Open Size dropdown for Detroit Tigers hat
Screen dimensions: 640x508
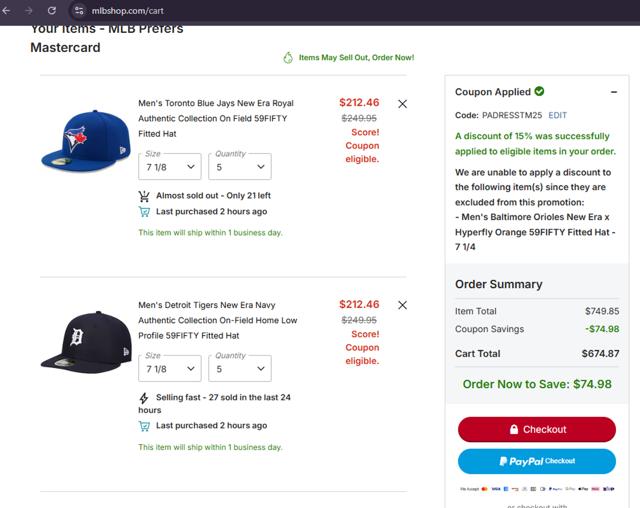(170, 369)
